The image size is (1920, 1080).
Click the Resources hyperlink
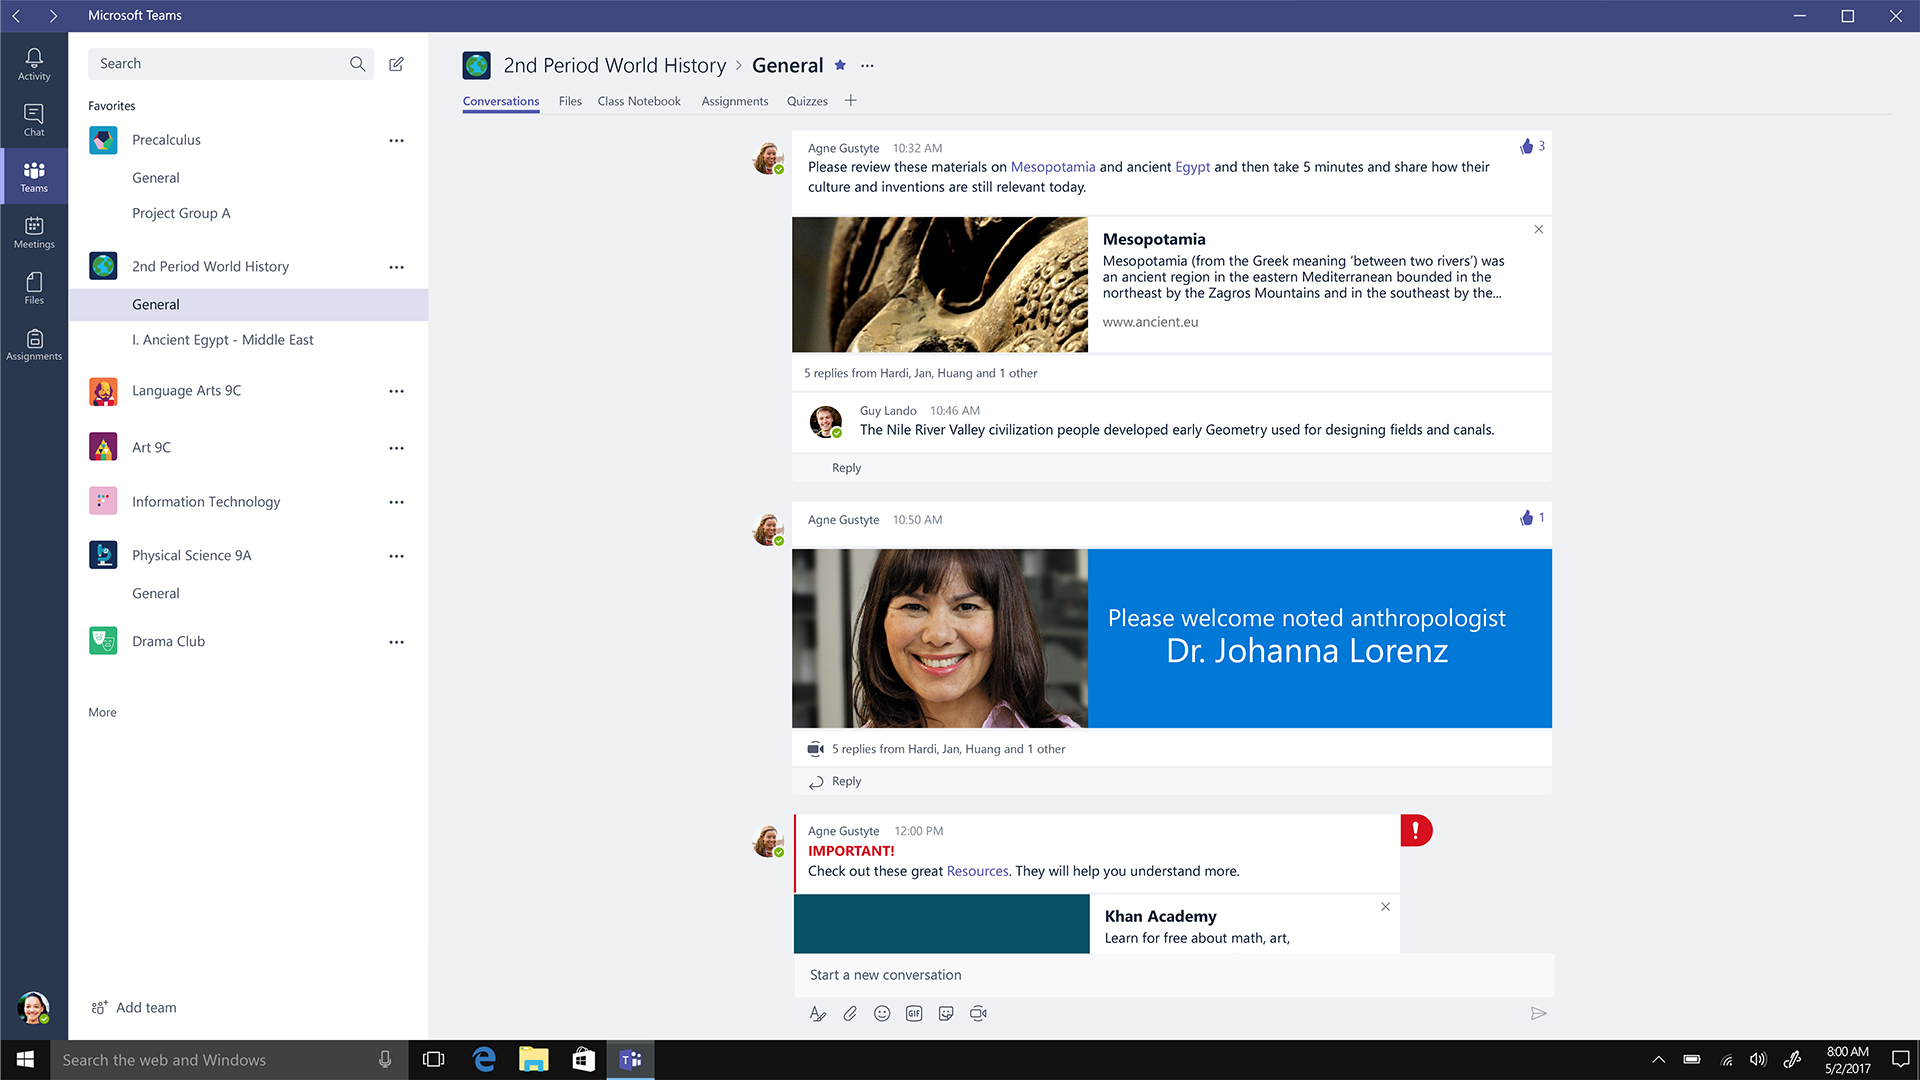pos(977,870)
